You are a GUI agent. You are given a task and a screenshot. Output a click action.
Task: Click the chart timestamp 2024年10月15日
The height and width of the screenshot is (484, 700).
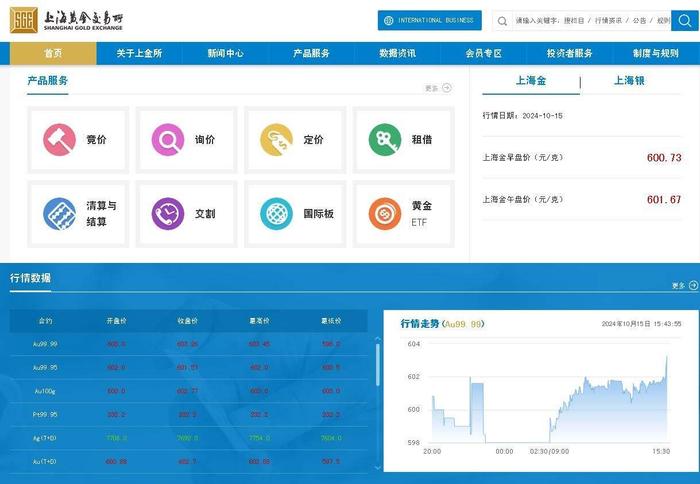(x=642, y=324)
